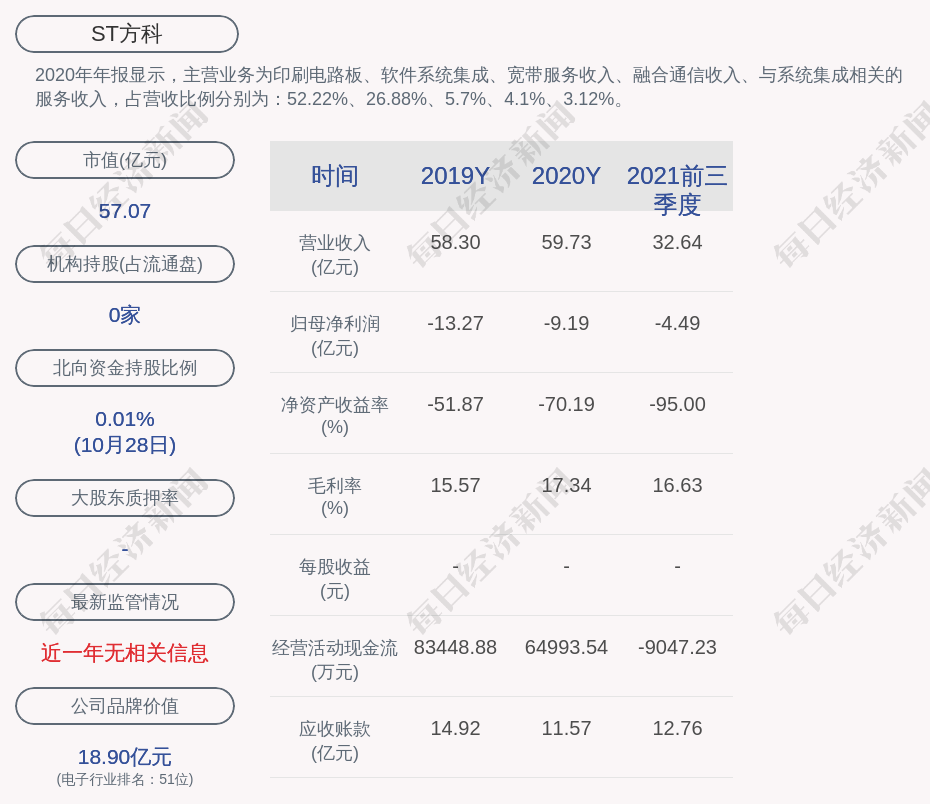
Task: Click the 11.57 receivables cell
Action: click(566, 728)
